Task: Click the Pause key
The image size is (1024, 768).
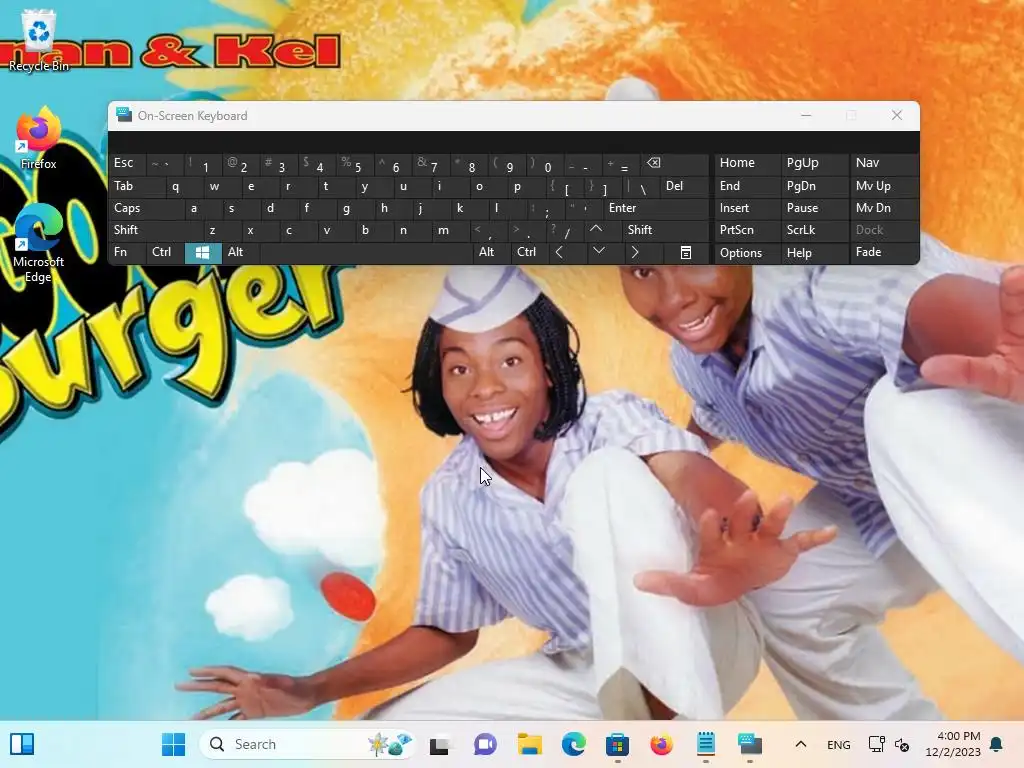Action: [814, 208]
